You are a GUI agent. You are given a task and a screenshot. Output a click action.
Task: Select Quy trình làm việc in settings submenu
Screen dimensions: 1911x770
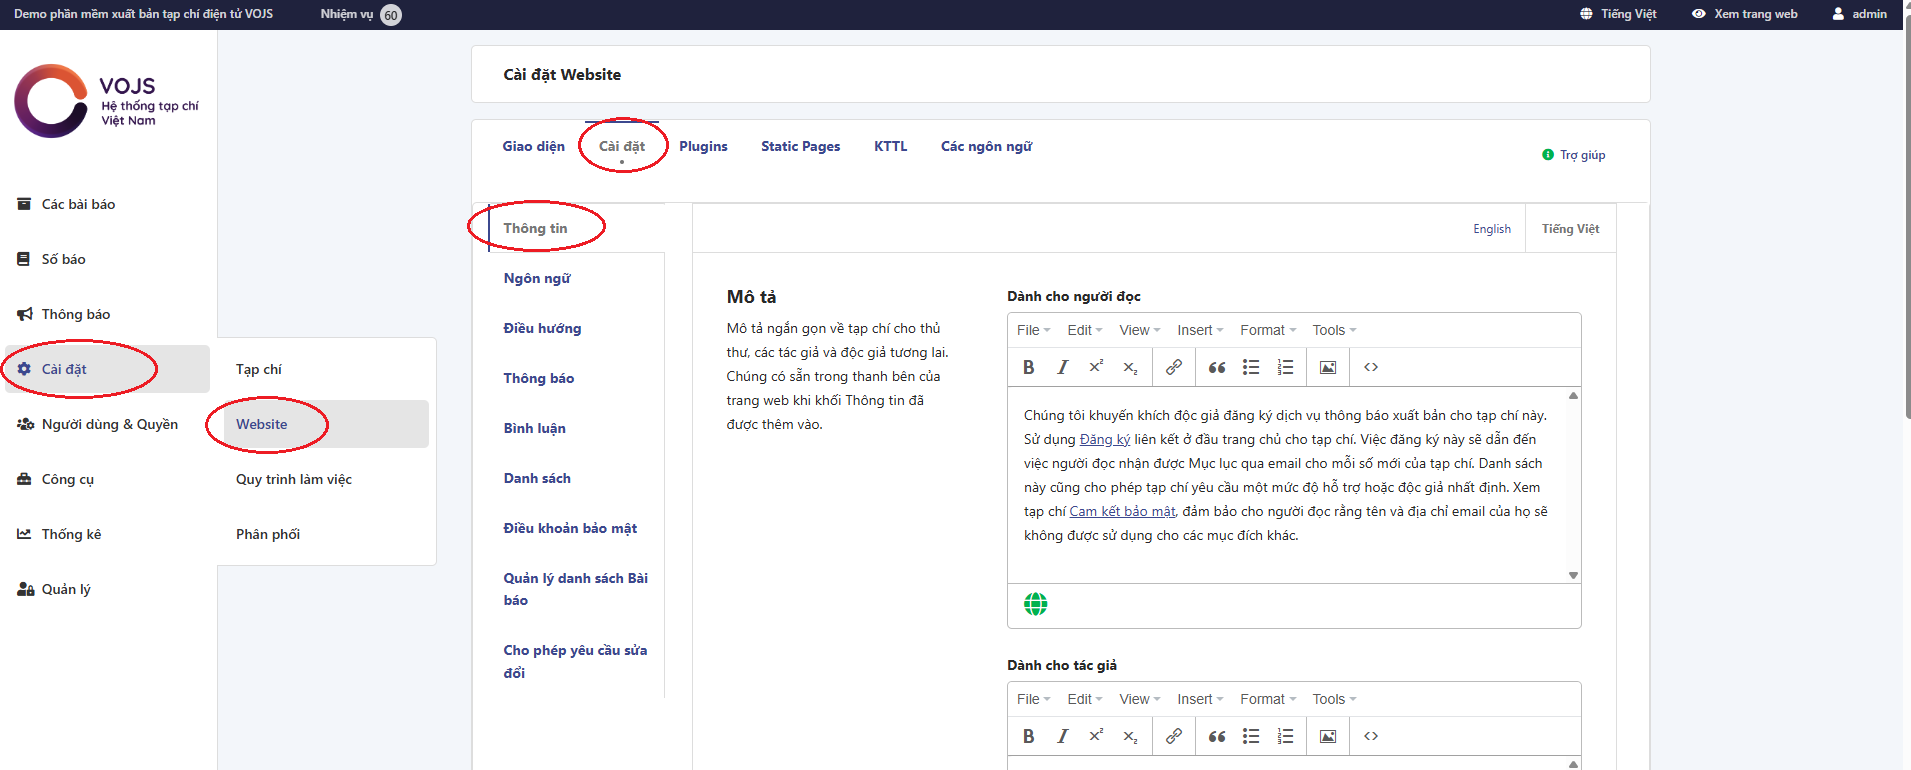click(294, 479)
